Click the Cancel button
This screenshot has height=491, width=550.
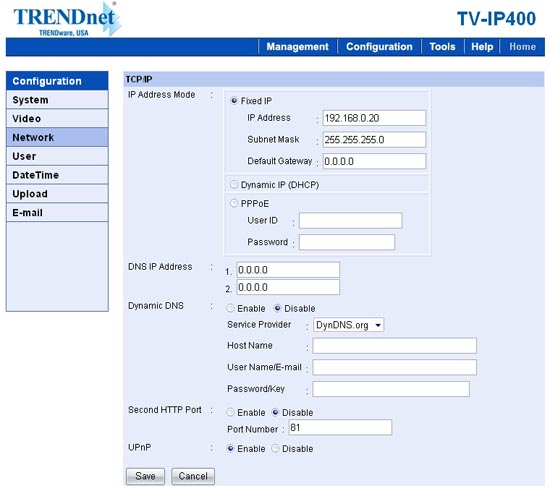[x=193, y=476]
